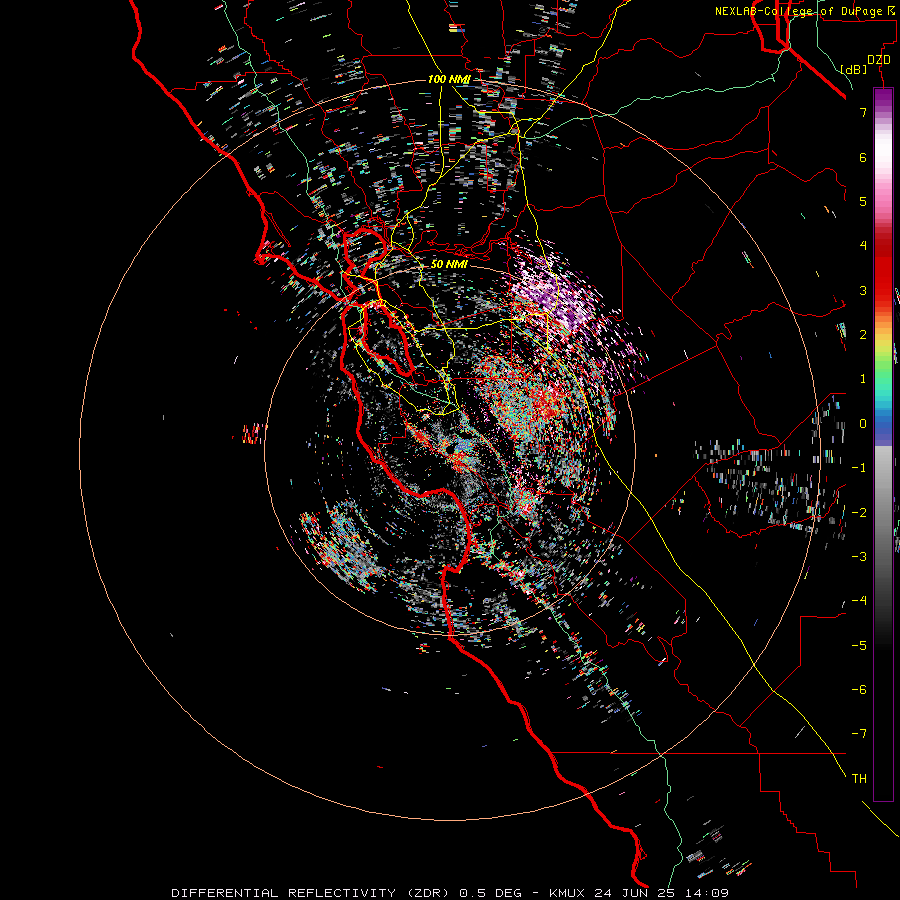Screen dimensions: 900x900
Task: Click the "-4" value on the color scale
Action: [859, 601]
